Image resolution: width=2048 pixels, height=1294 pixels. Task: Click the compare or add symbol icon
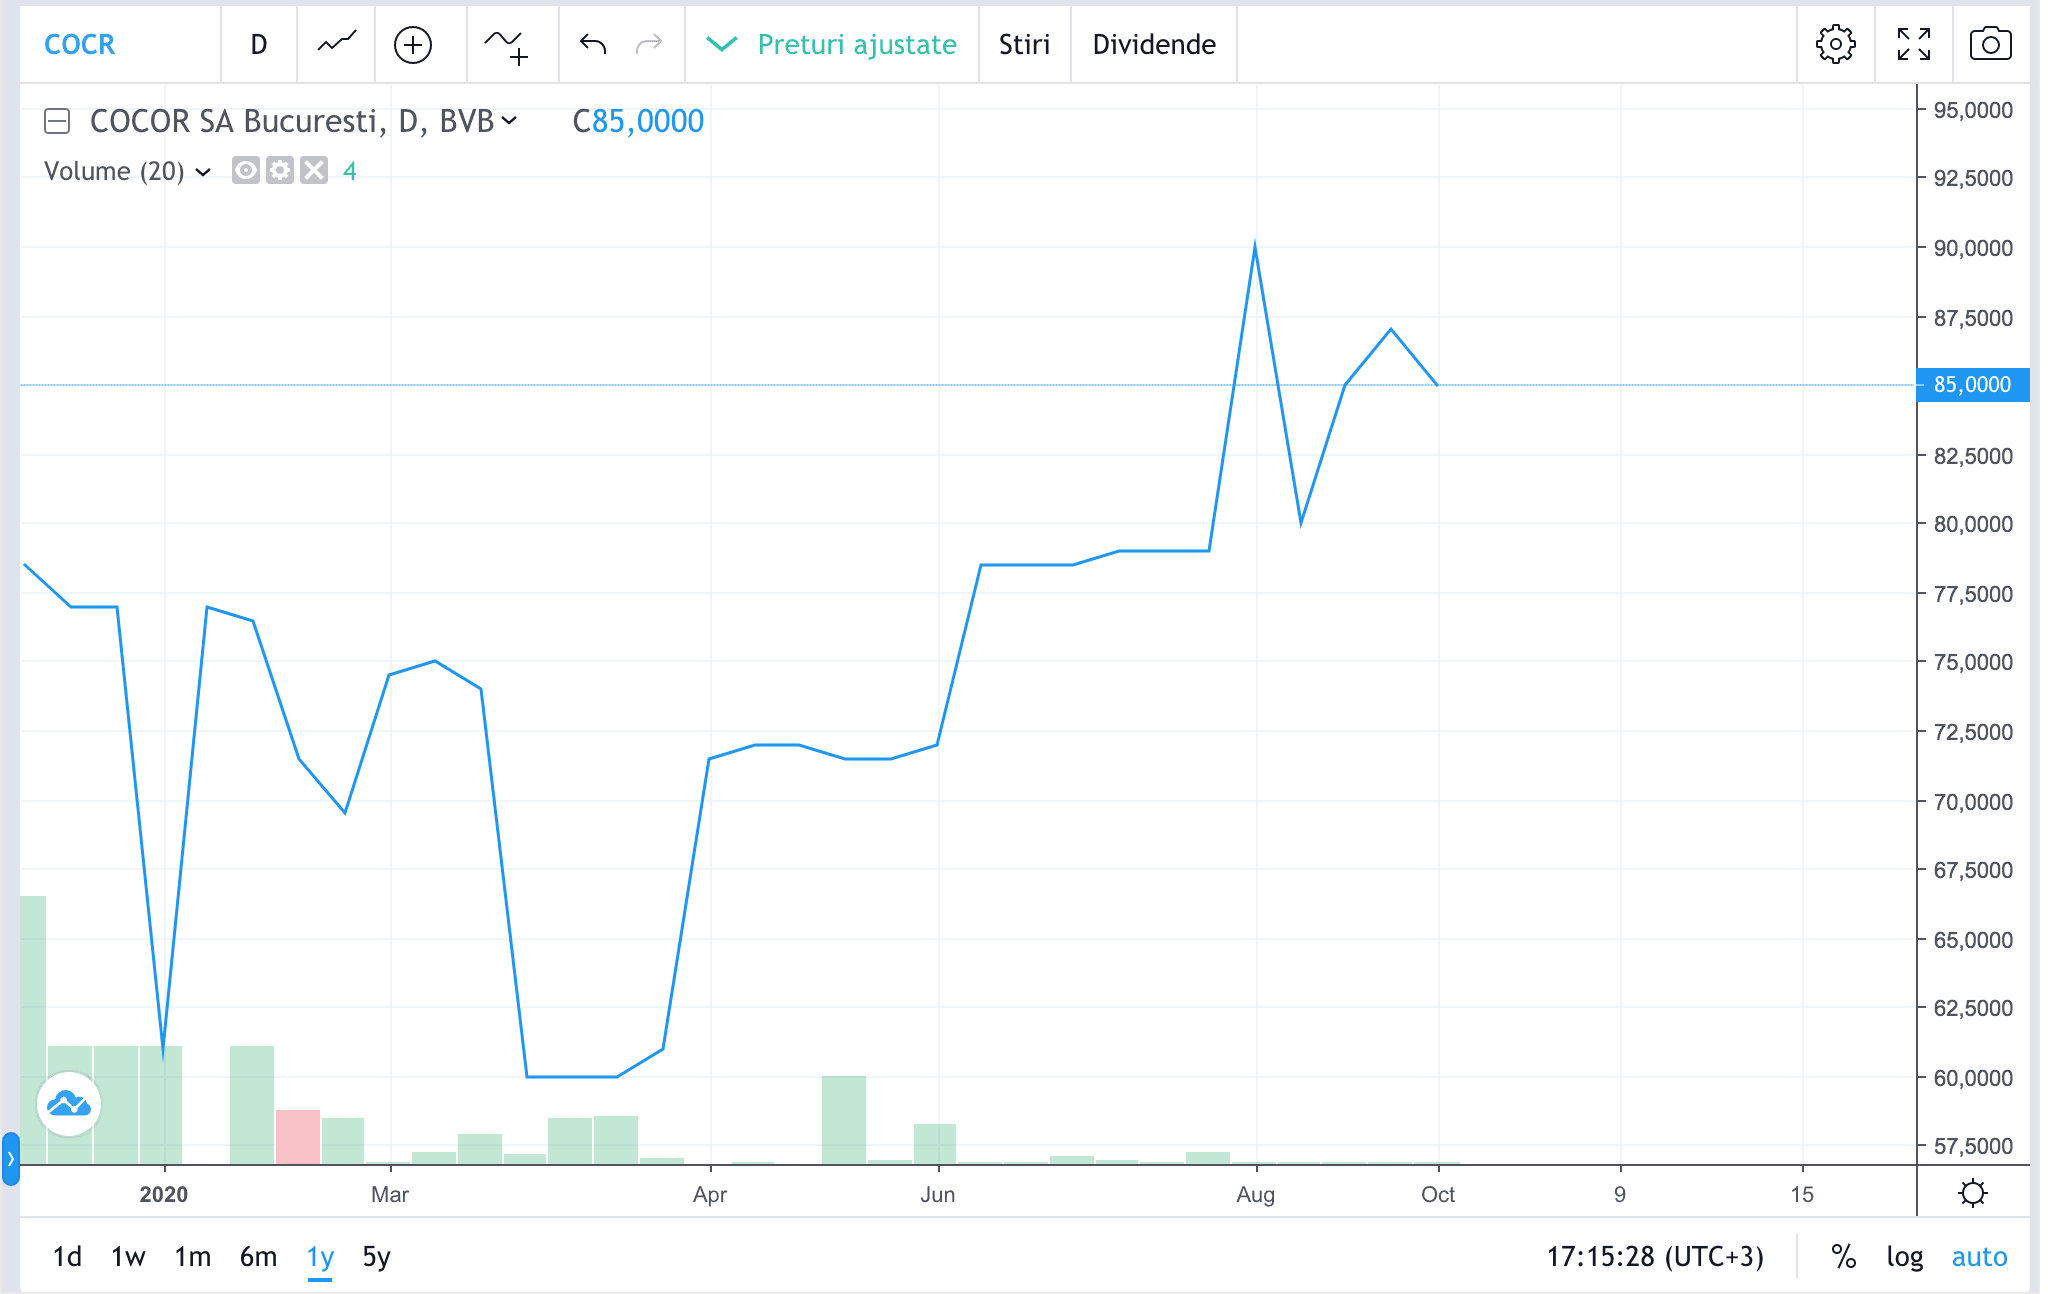(413, 44)
